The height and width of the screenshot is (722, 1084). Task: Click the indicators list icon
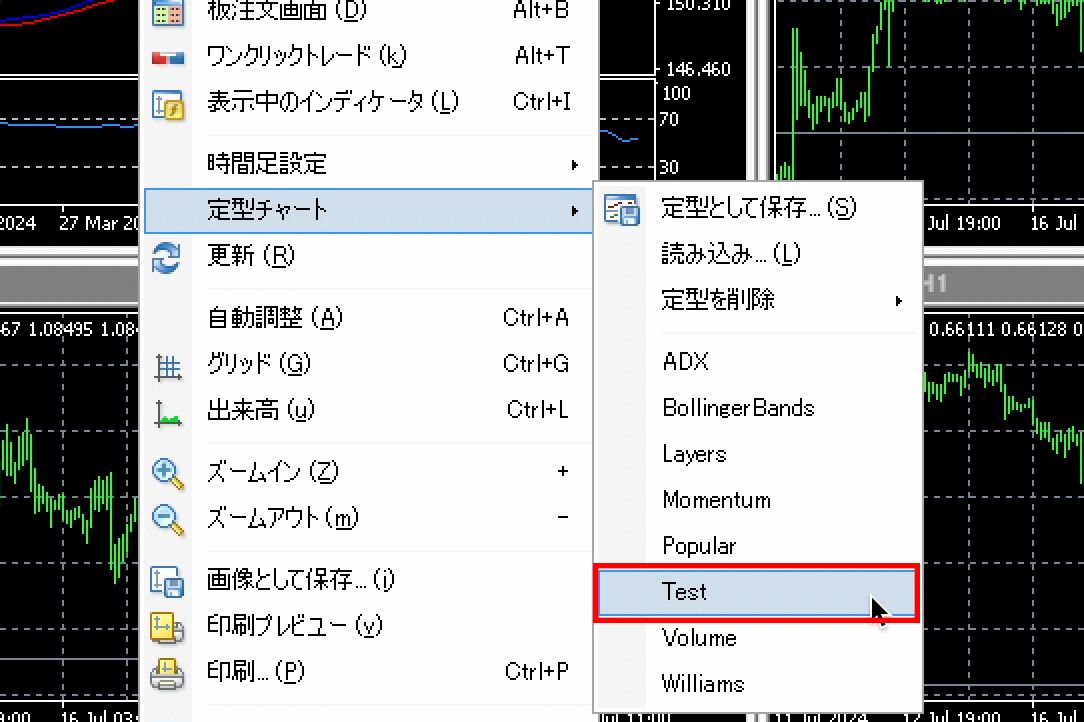(167, 103)
